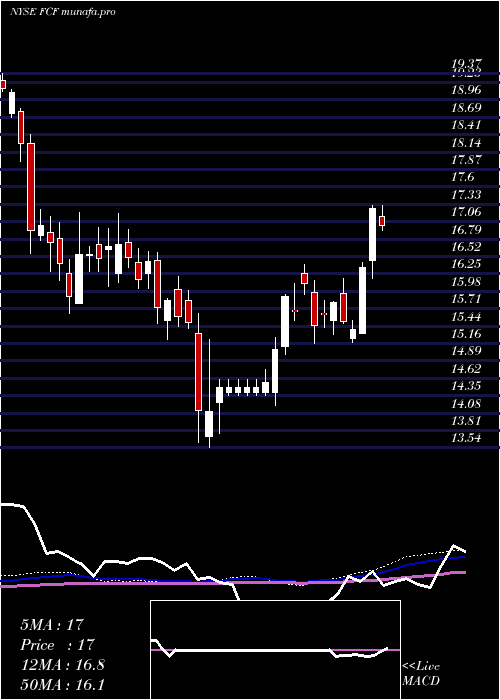Click the 15.16 price value
The image size is (500, 700).
click(x=467, y=334)
